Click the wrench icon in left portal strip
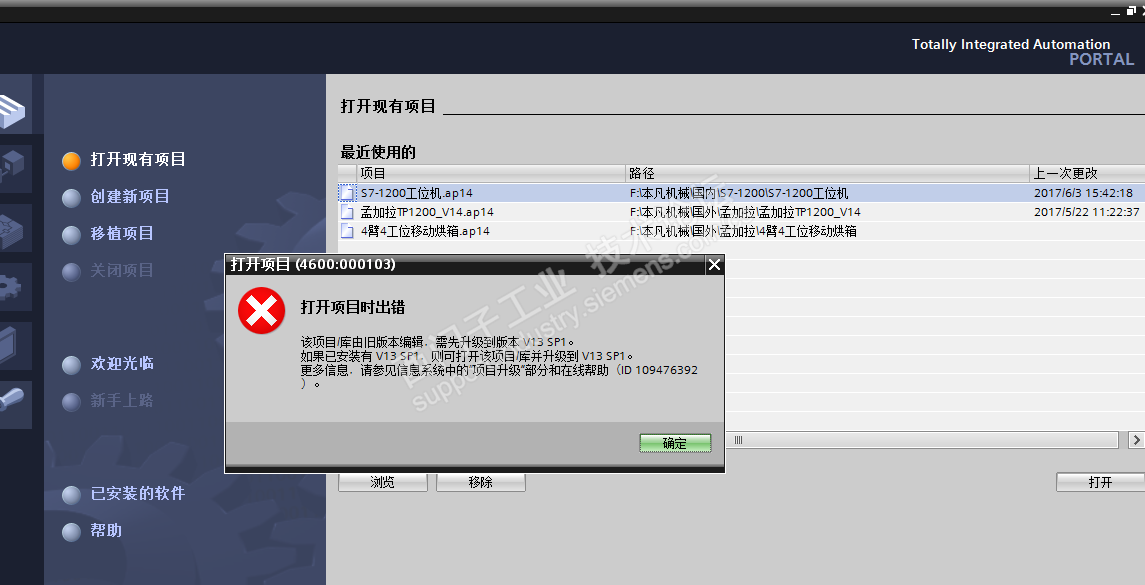The width and height of the screenshot is (1145, 585). point(13,404)
